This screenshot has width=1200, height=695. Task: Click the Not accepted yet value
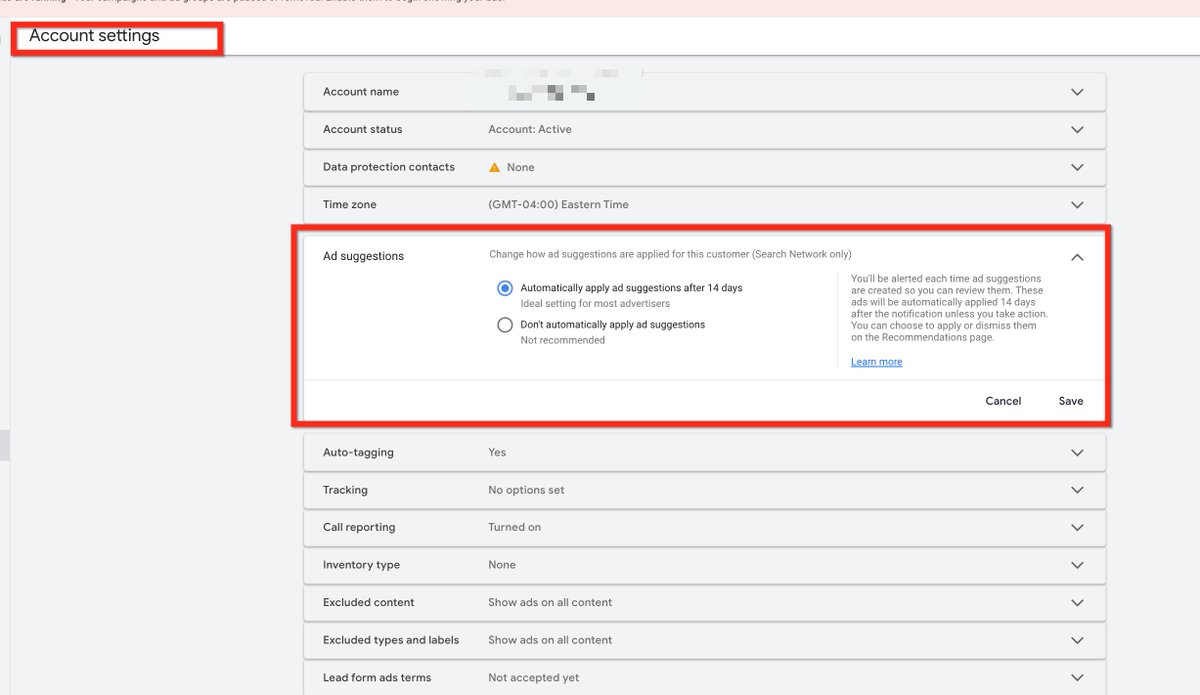(x=533, y=678)
